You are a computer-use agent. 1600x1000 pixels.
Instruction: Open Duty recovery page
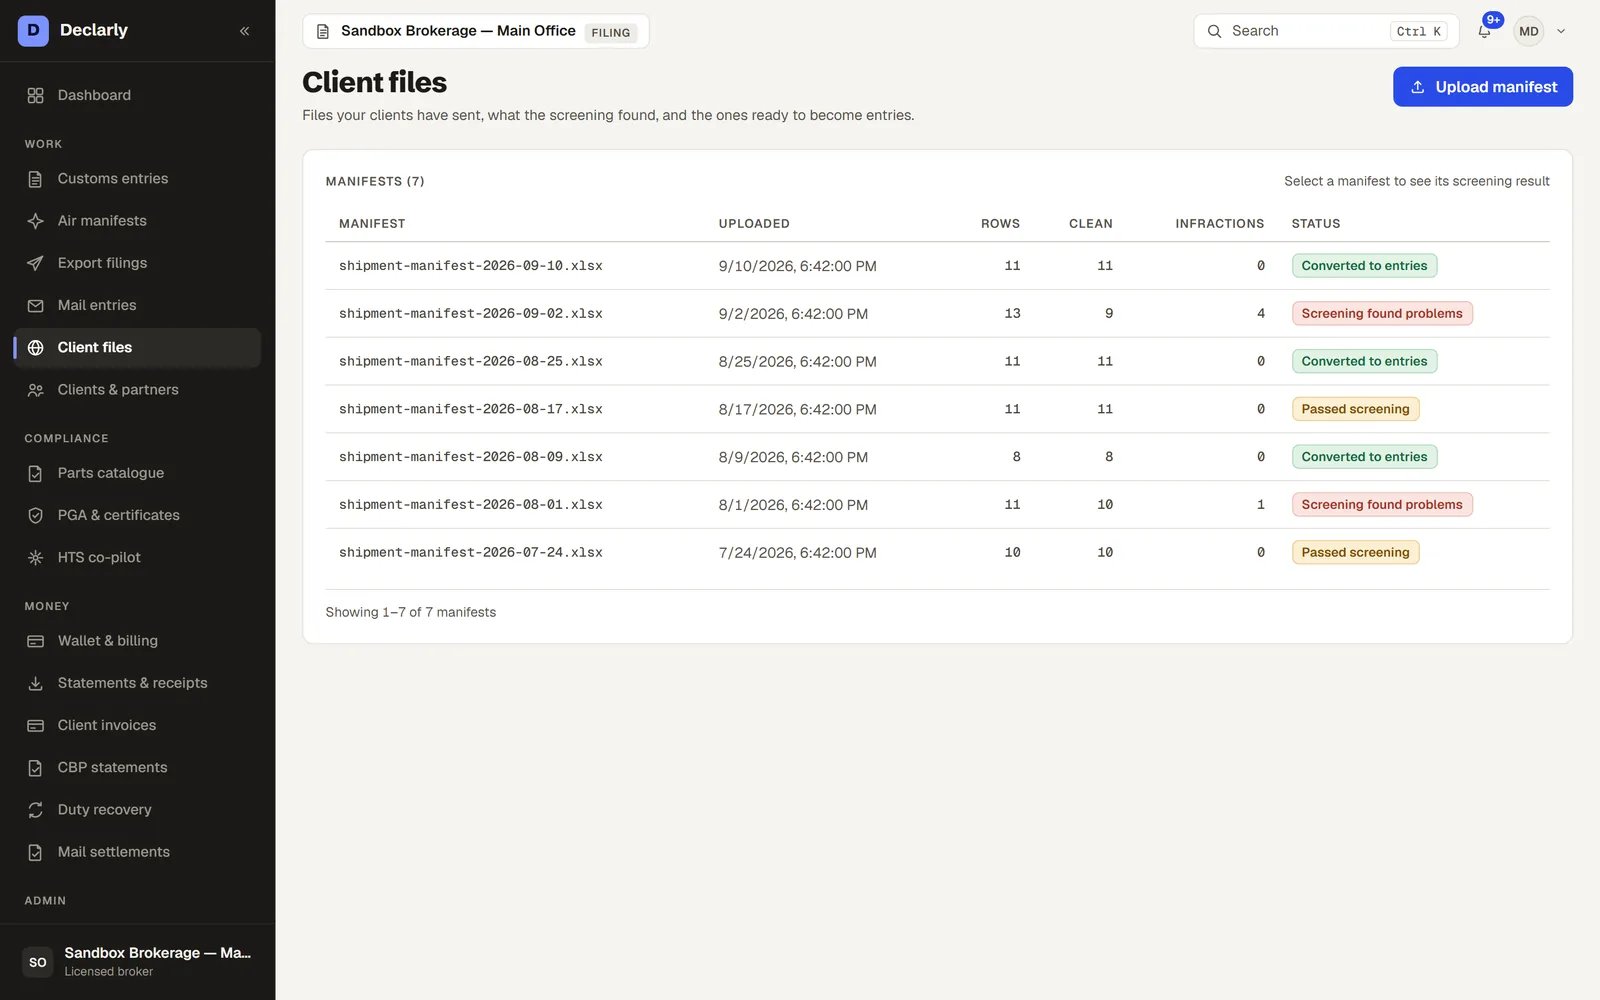pos(137,810)
